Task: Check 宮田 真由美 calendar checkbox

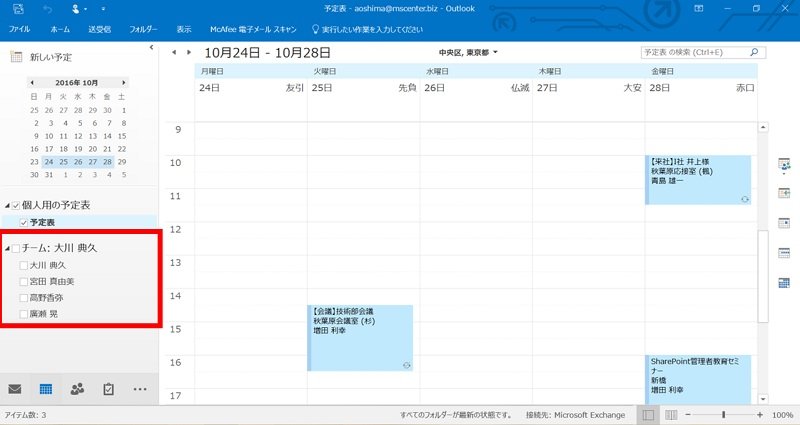Action: [23, 282]
